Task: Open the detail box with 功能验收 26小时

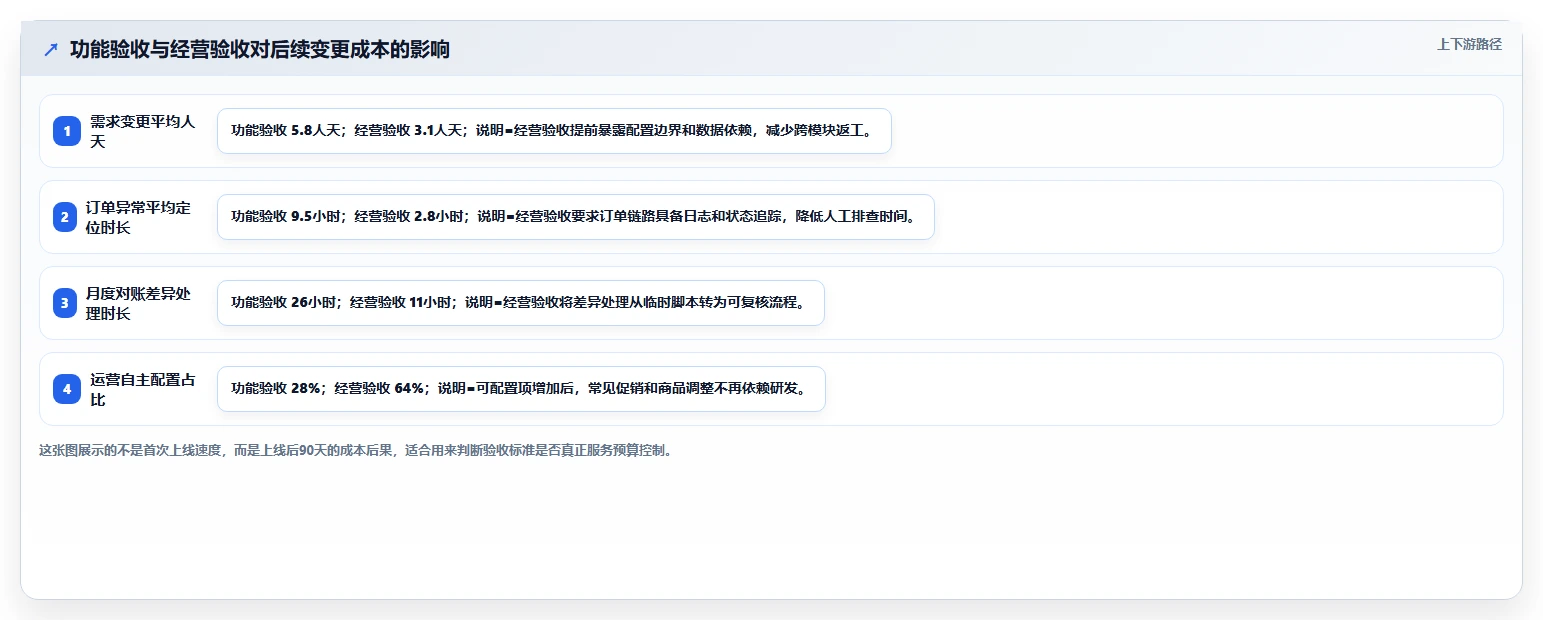Action: (521, 303)
